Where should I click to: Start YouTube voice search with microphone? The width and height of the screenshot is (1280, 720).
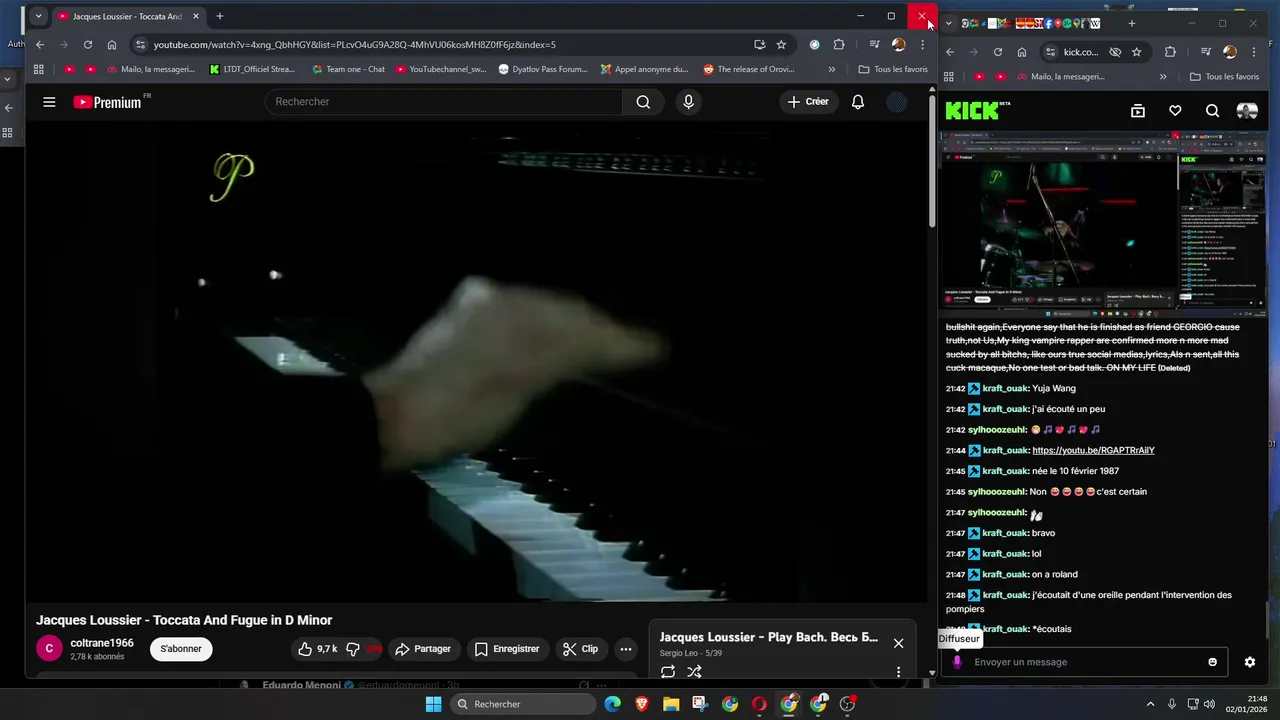(x=688, y=102)
